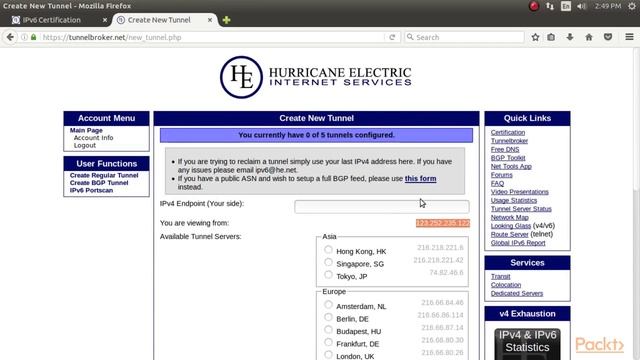Open a new tab with the plus icon
Screen dimensions: 640x360
227,20
